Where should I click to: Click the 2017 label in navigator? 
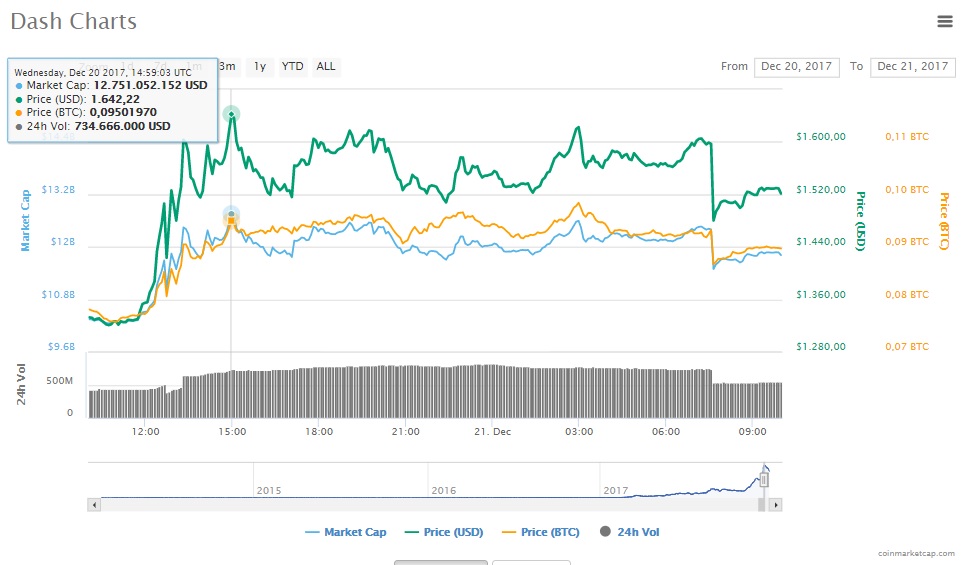point(616,490)
